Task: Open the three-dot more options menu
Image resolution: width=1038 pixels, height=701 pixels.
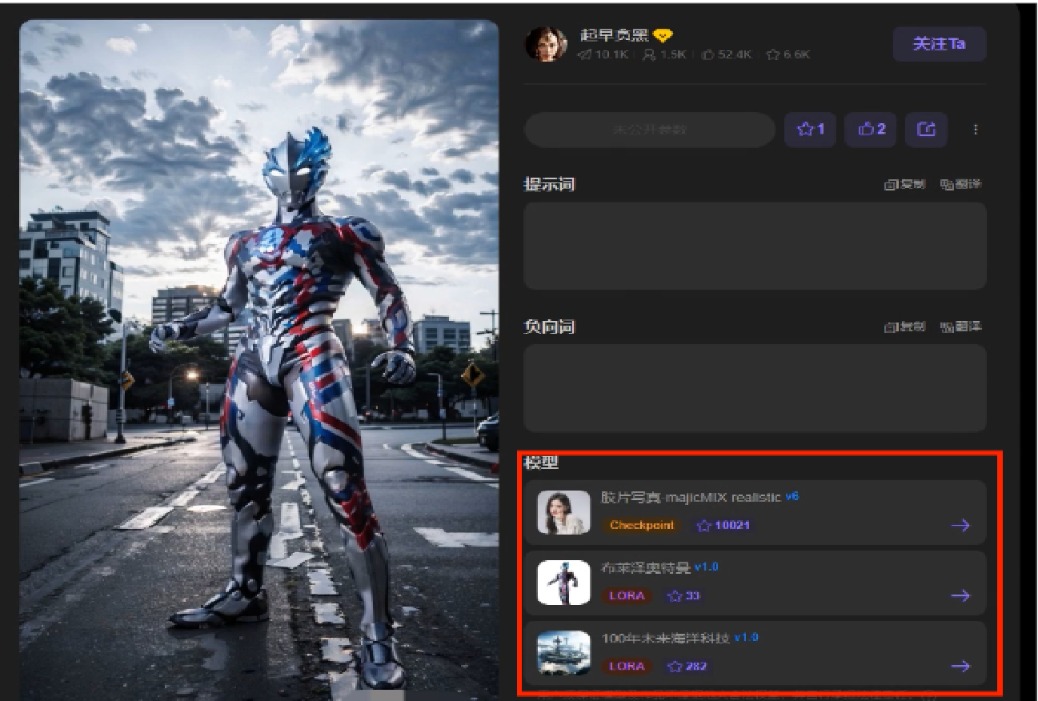Action: click(975, 129)
